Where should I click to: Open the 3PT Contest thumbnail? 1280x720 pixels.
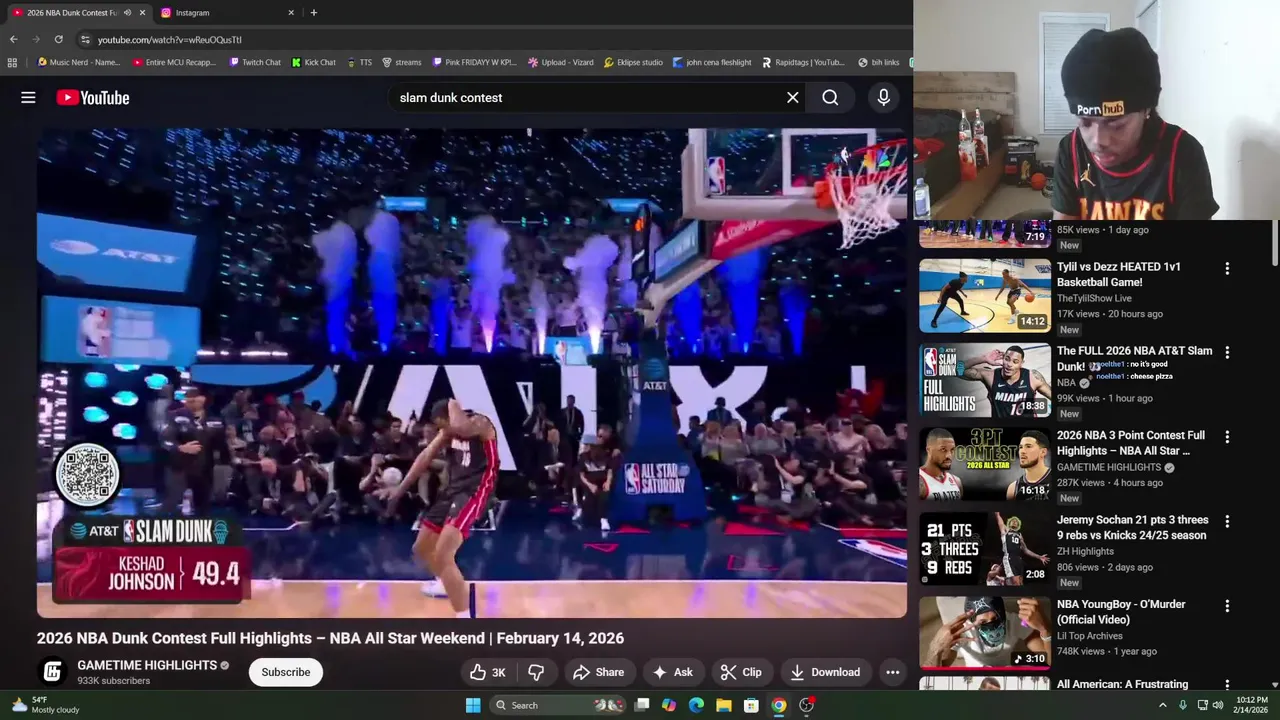click(x=985, y=465)
